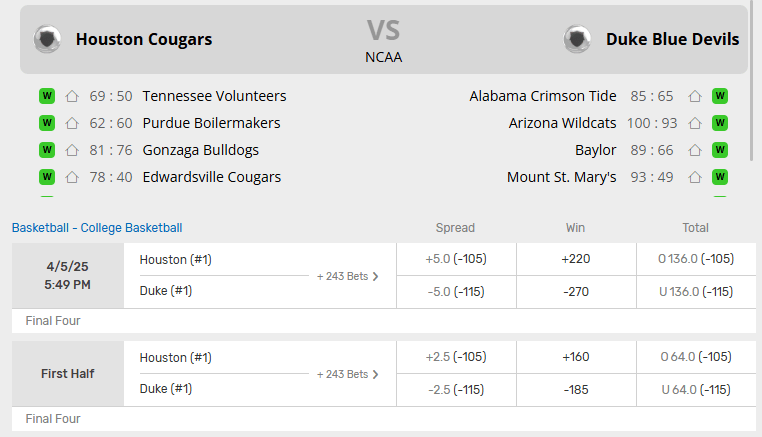Click the home icon beside Arizona Wildcats score
This screenshot has height=437, width=762.
[695, 124]
